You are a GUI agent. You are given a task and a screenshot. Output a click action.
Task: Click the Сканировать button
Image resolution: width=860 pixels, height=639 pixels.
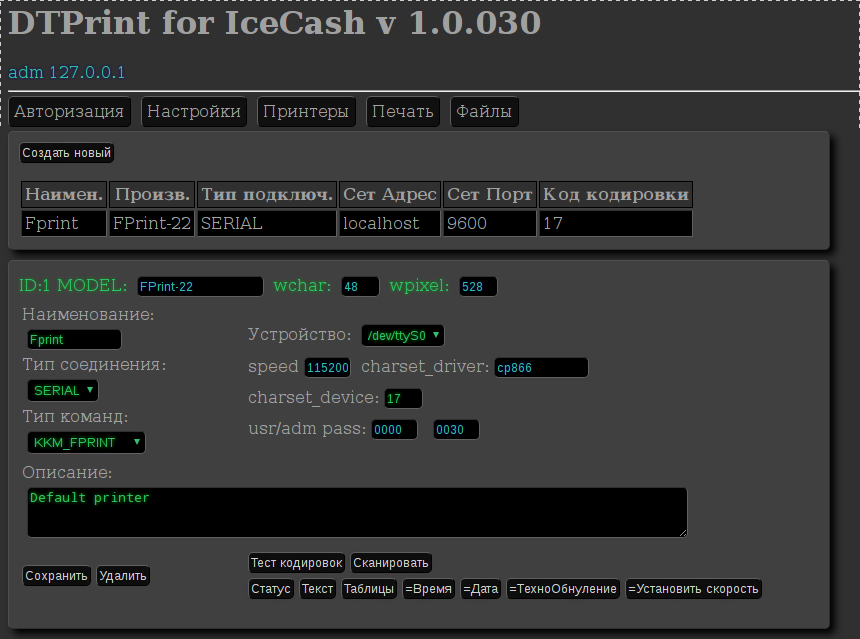[x=391, y=562]
